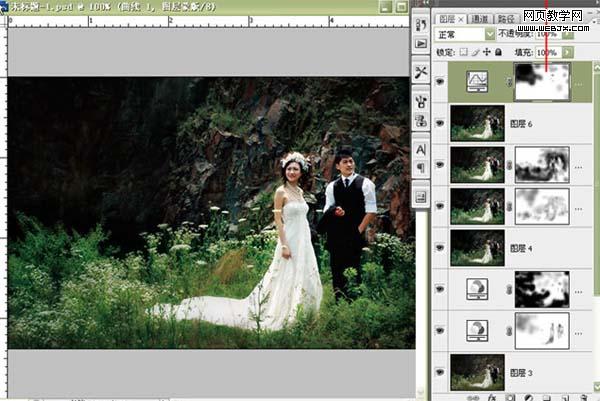The width and height of the screenshot is (600, 401).
Task: Click the Actions play-button panel icon
Action: (x=420, y=44)
